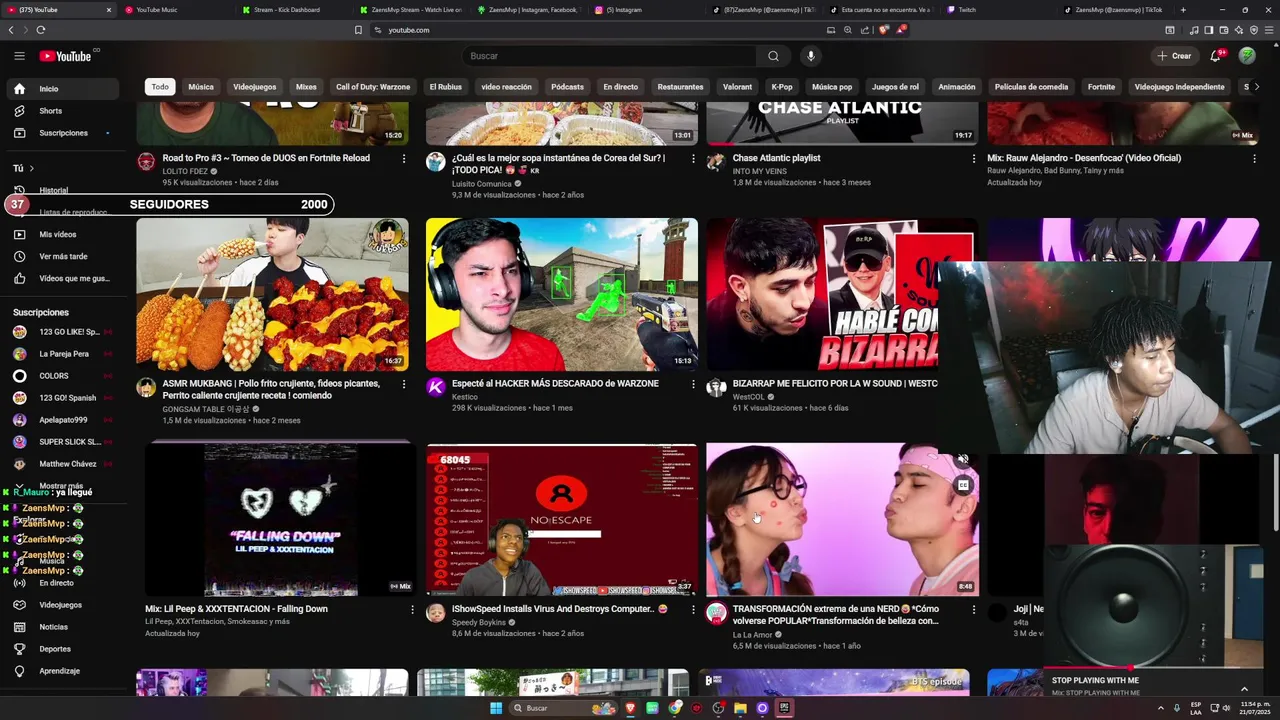The width and height of the screenshot is (1280, 720).
Task: Open the ASMR MUKBANG video thumbnail
Action: click(x=272, y=295)
